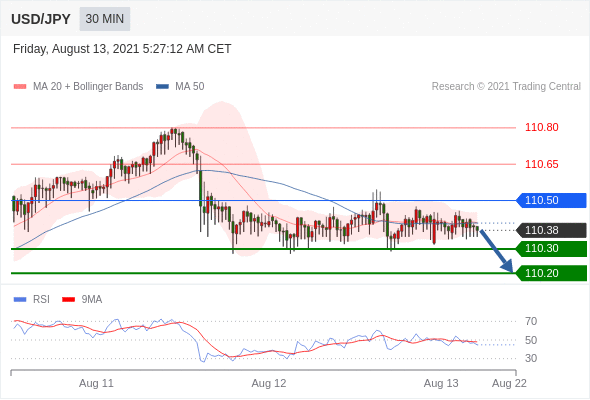Click the chart date and time text

pos(122,49)
